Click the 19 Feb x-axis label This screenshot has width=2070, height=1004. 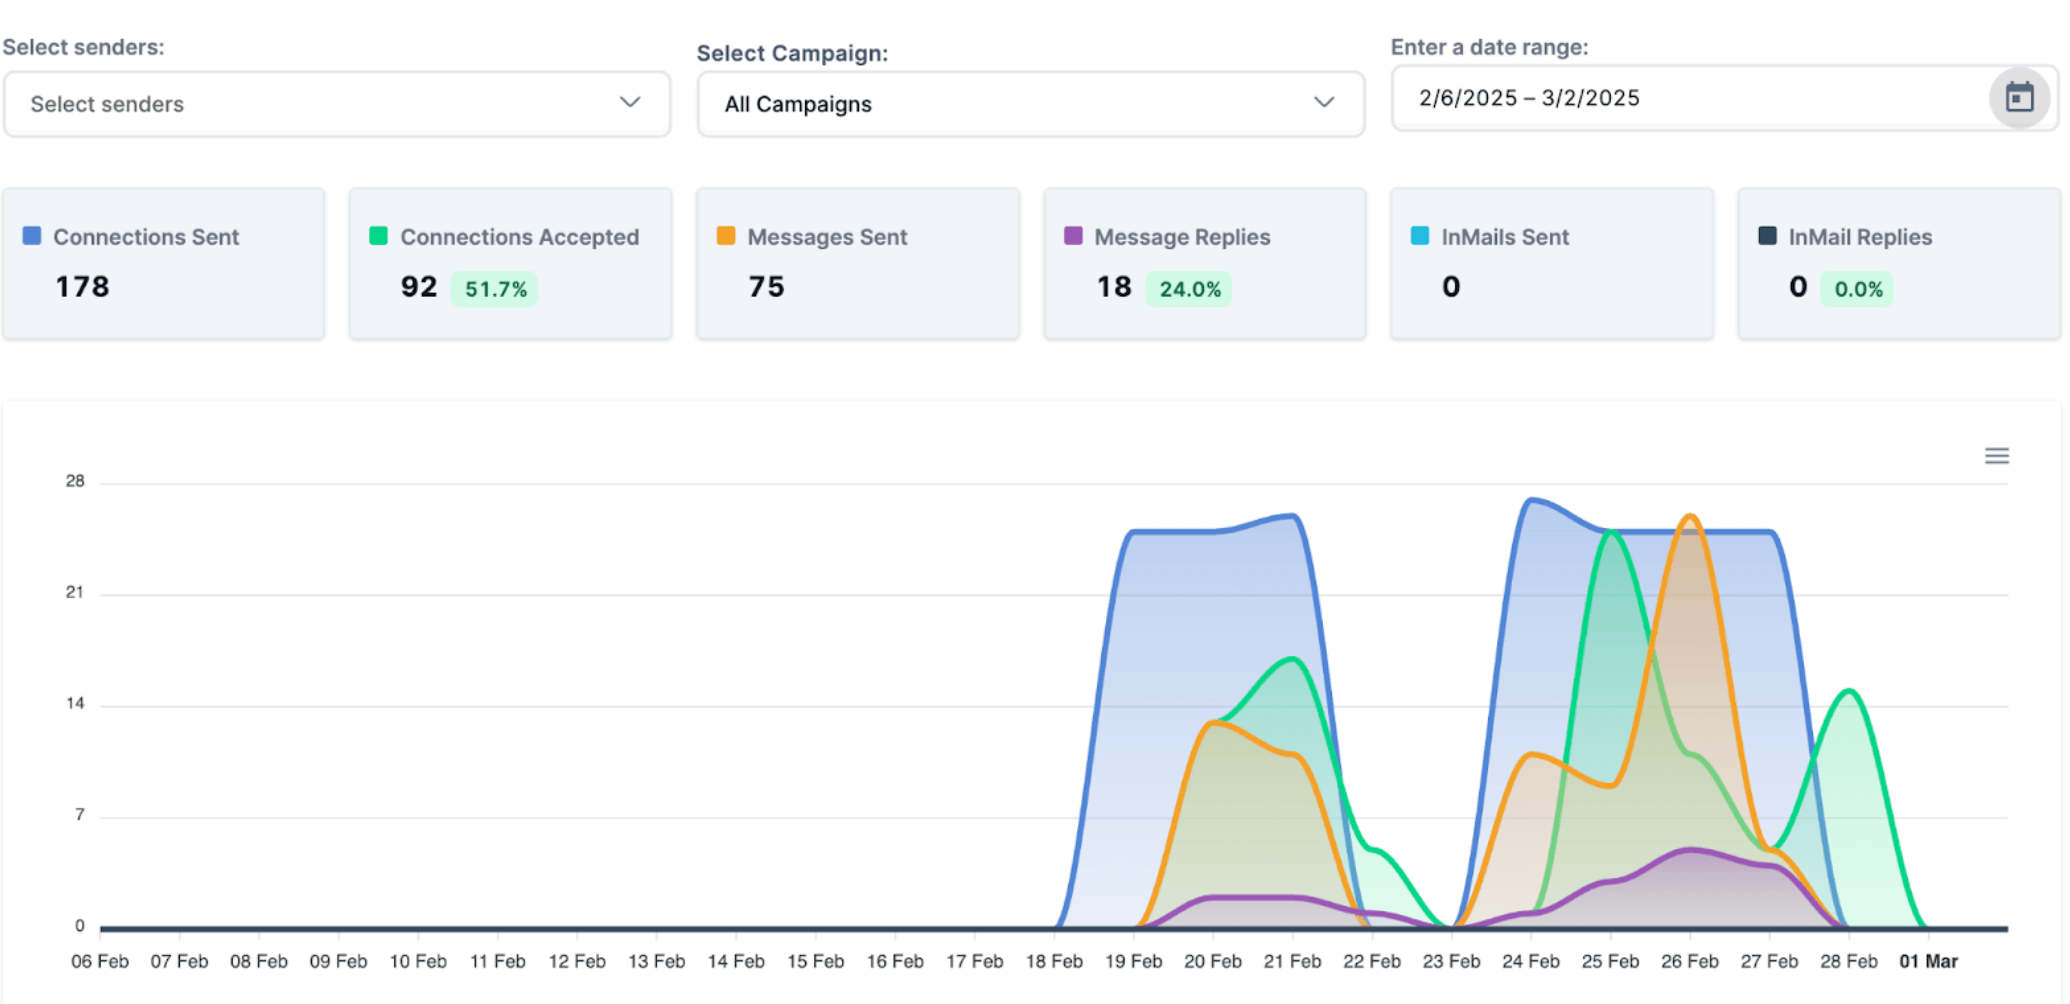[x=1133, y=961]
